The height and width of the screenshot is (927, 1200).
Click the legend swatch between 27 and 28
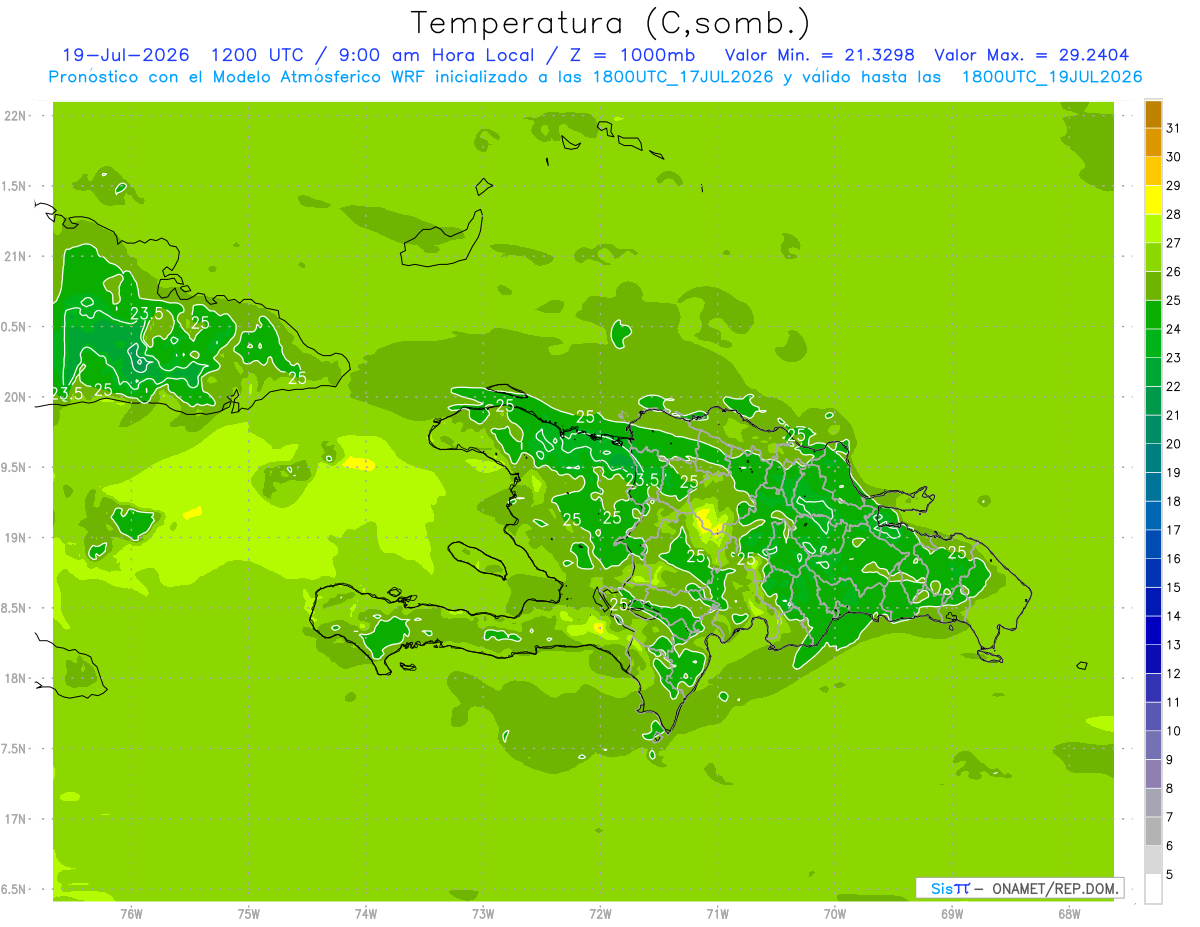(1153, 229)
